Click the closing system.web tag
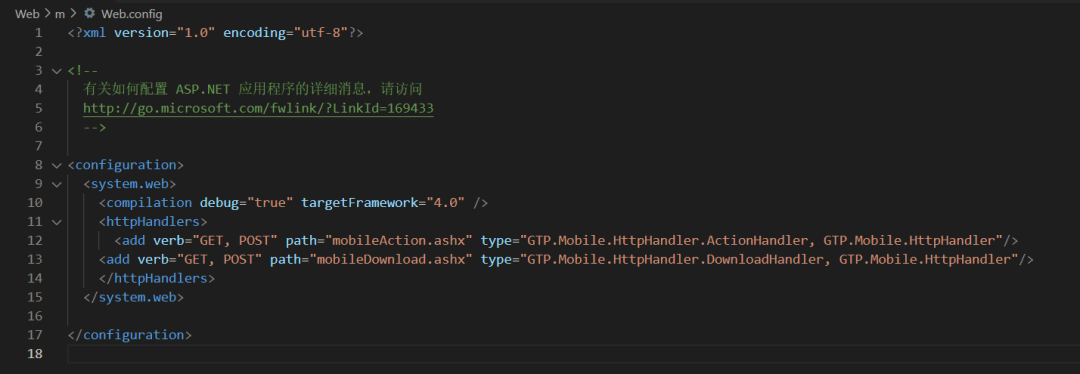The width and height of the screenshot is (1080, 374). pyautogui.click(x=134, y=297)
